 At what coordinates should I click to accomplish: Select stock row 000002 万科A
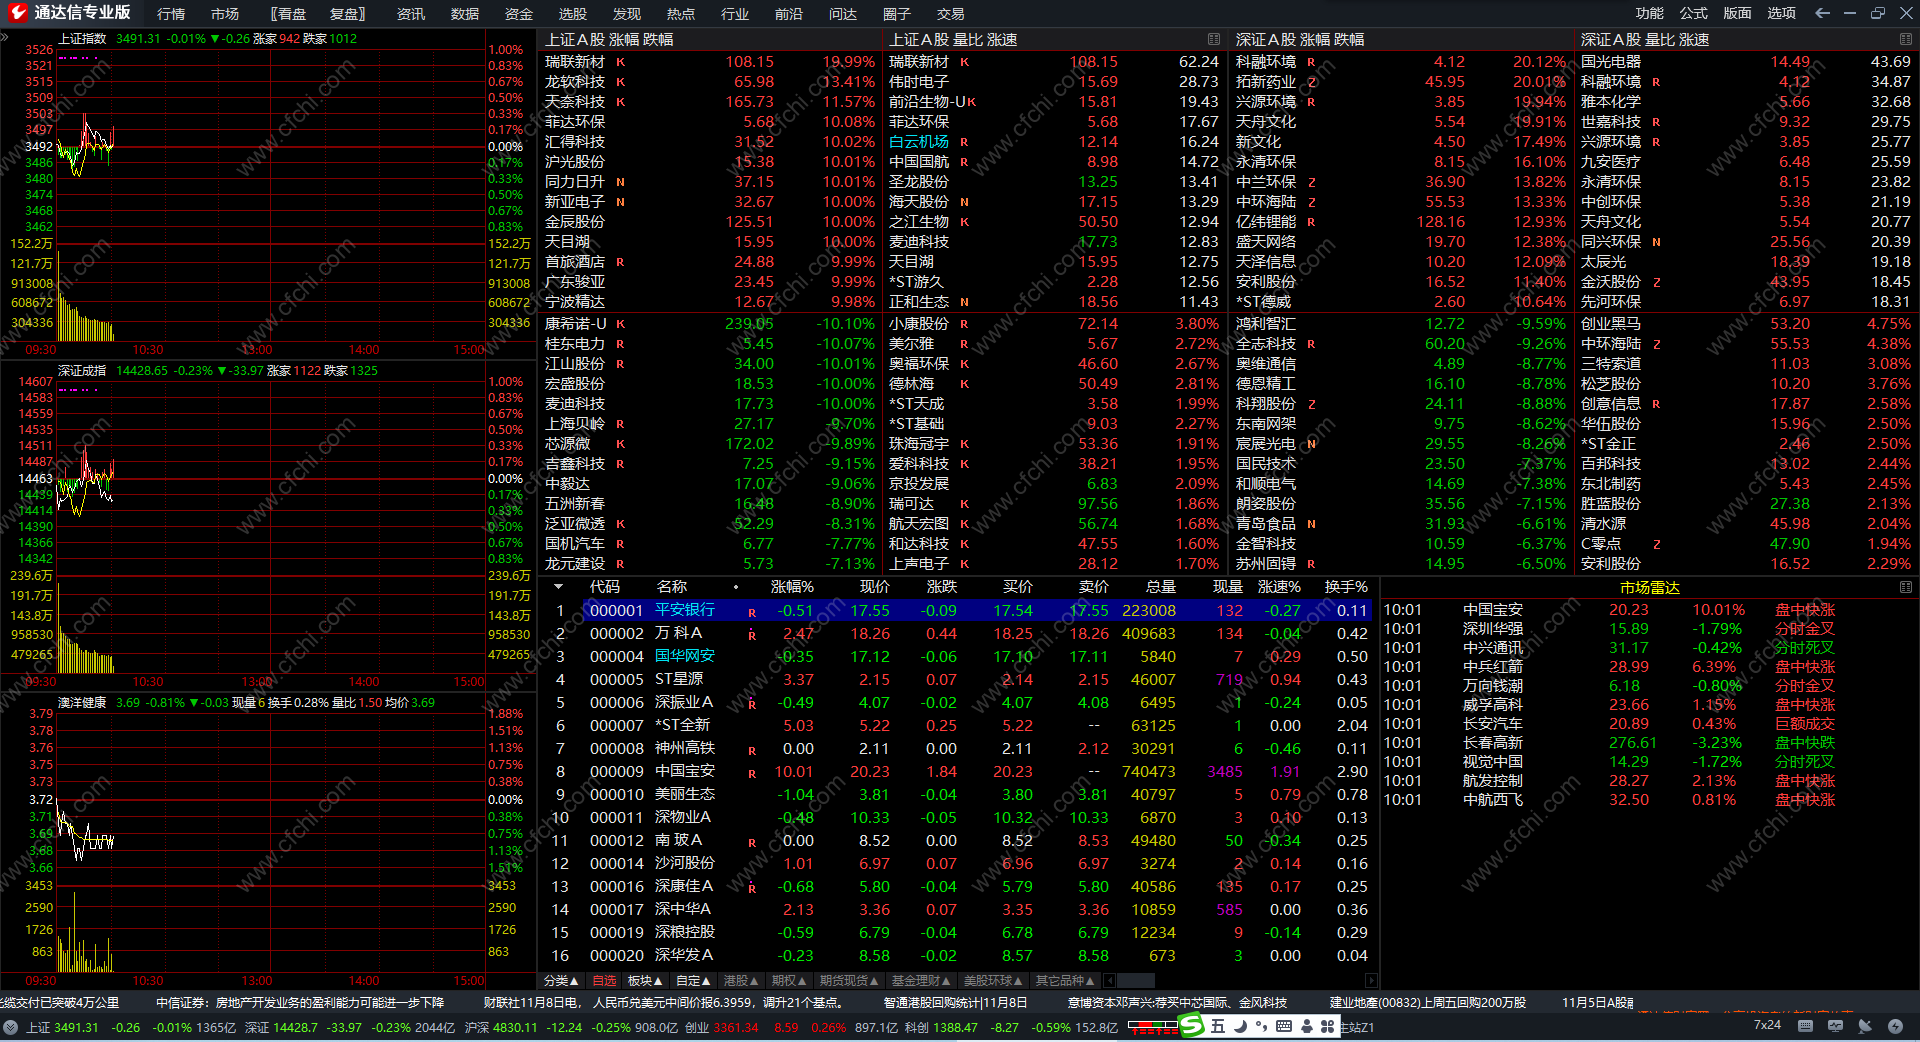[x=960, y=634]
